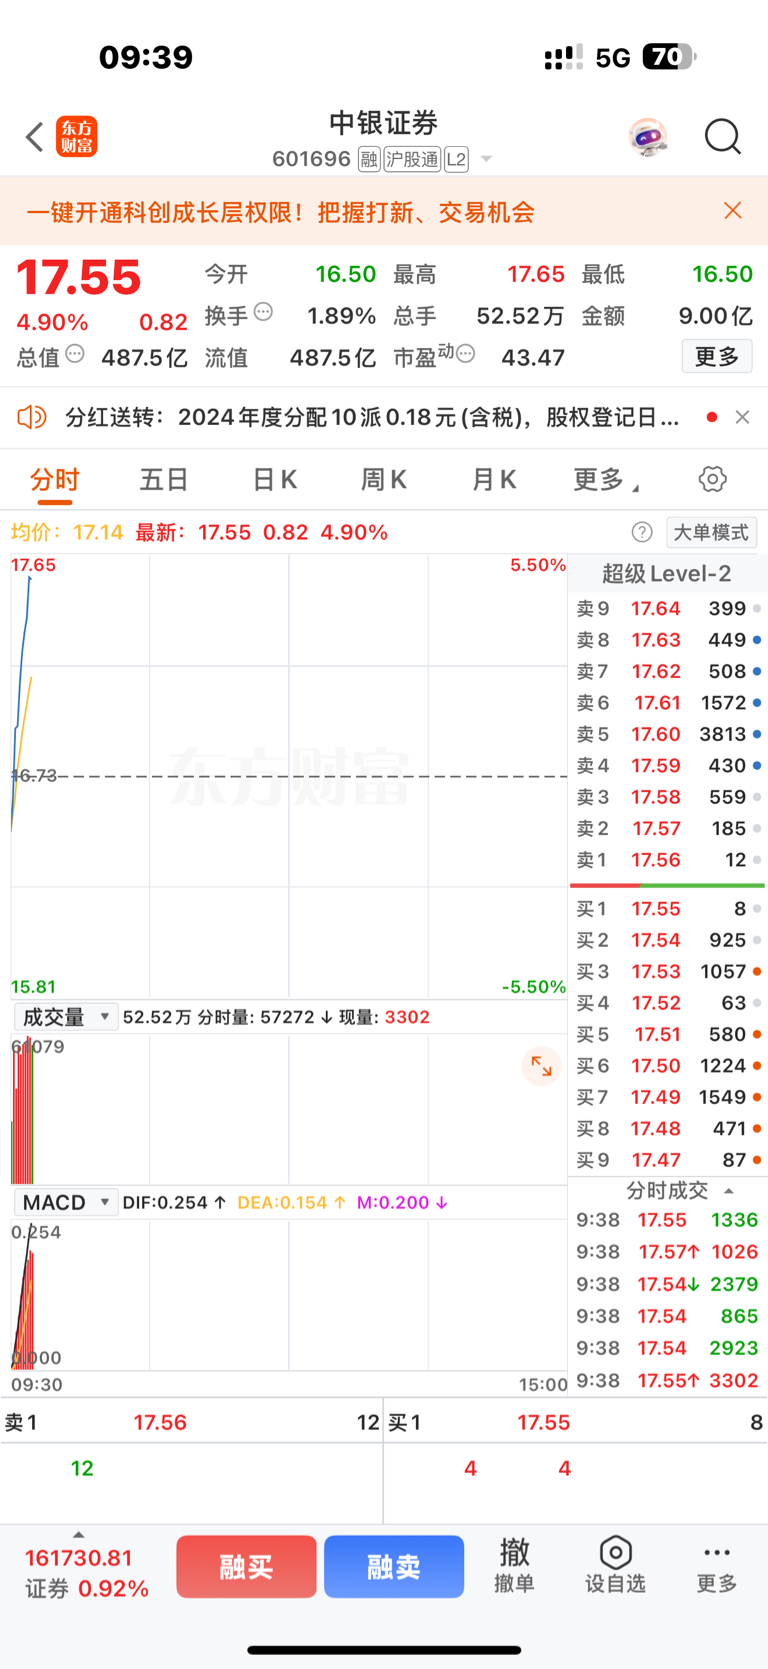Open 超级Level-2 header
Screen dimensions: 768x1669
click(x=666, y=573)
